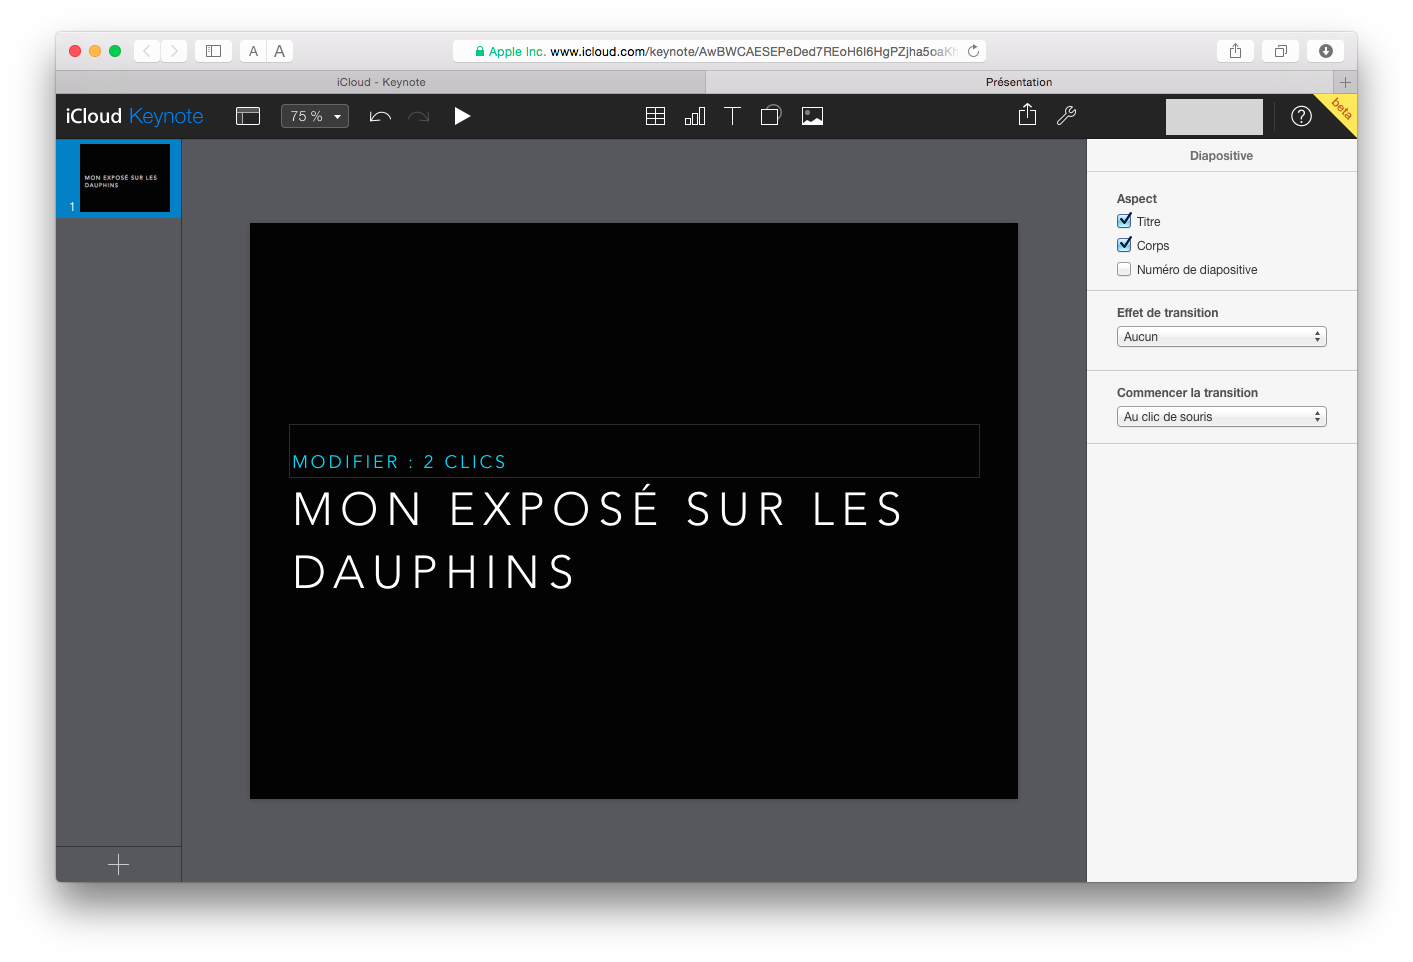Image resolution: width=1413 pixels, height=962 pixels.
Task: Open the 75 % zoom dropdown
Action: (x=315, y=116)
